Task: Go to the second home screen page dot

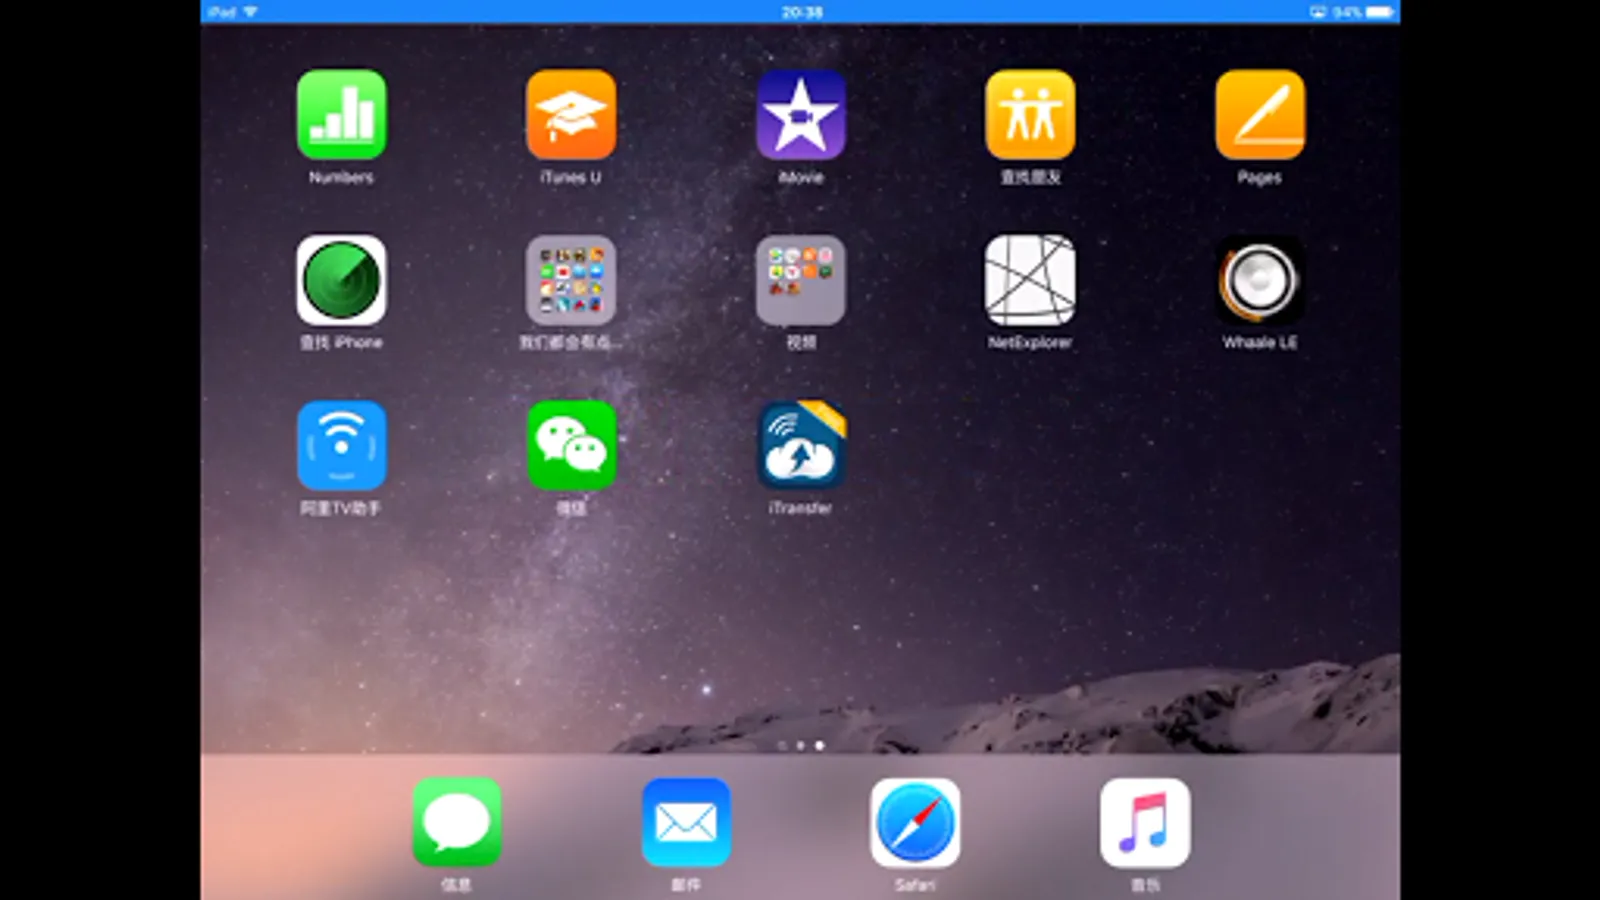Action: 800,745
